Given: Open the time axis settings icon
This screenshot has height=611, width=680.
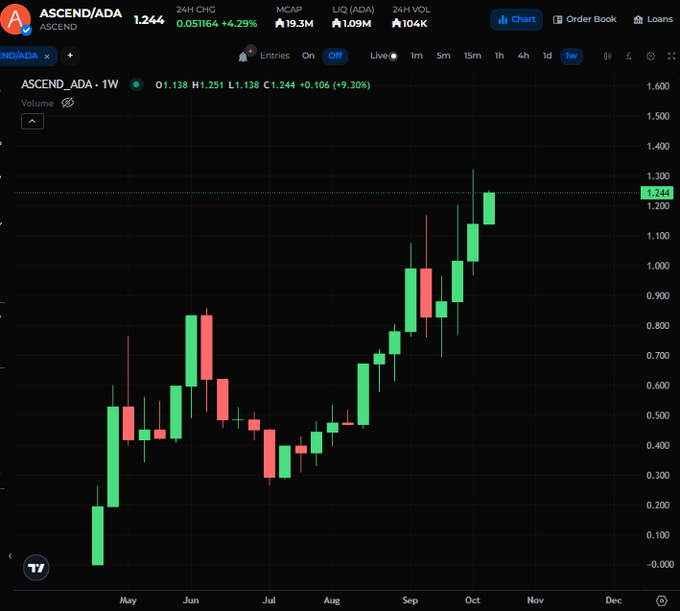Looking at the screenshot, I should (661, 601).
